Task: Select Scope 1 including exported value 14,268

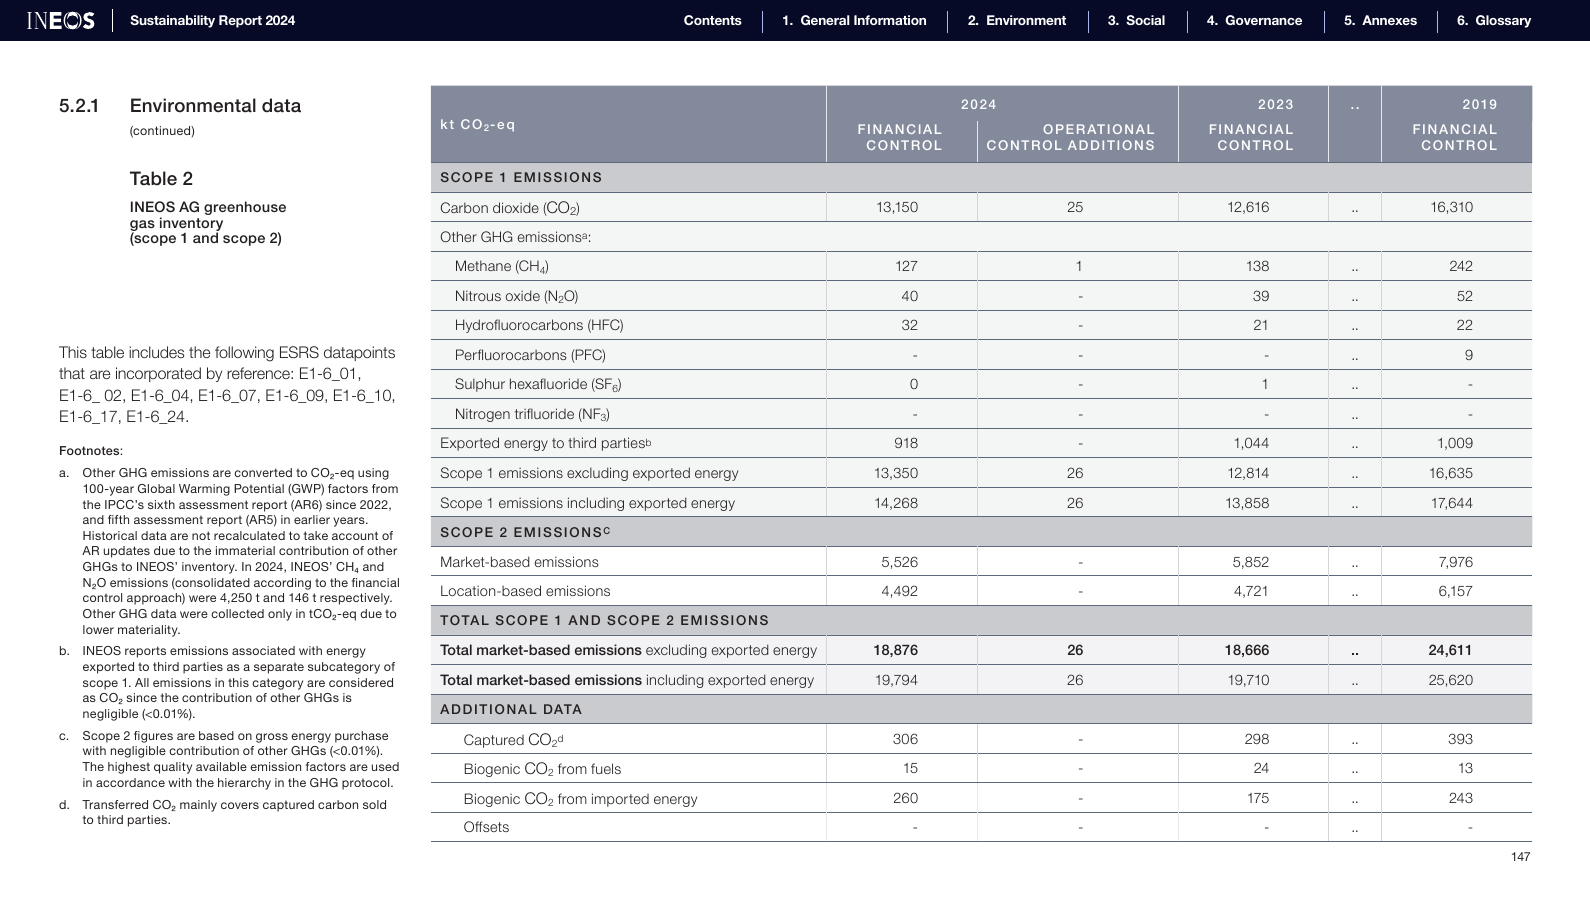Action: [x=896, y=503]
